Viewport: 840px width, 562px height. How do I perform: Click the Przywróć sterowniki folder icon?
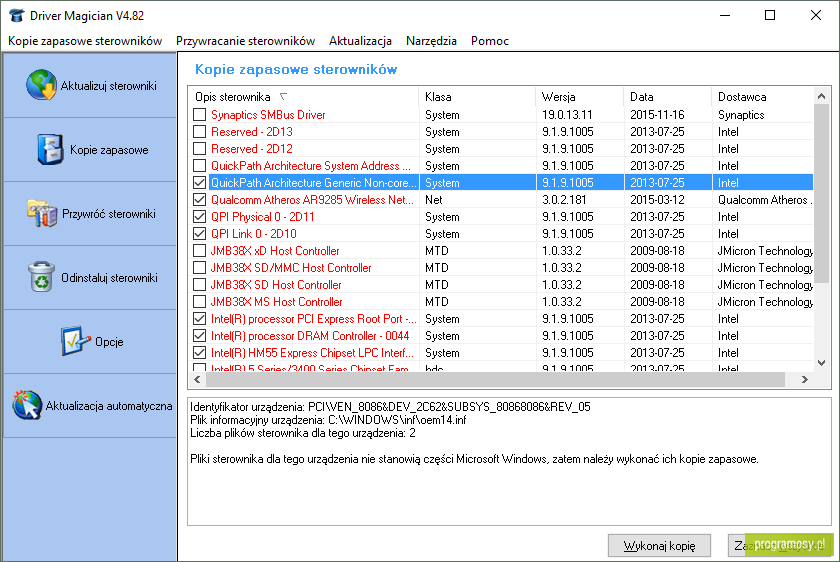(42, 213)
